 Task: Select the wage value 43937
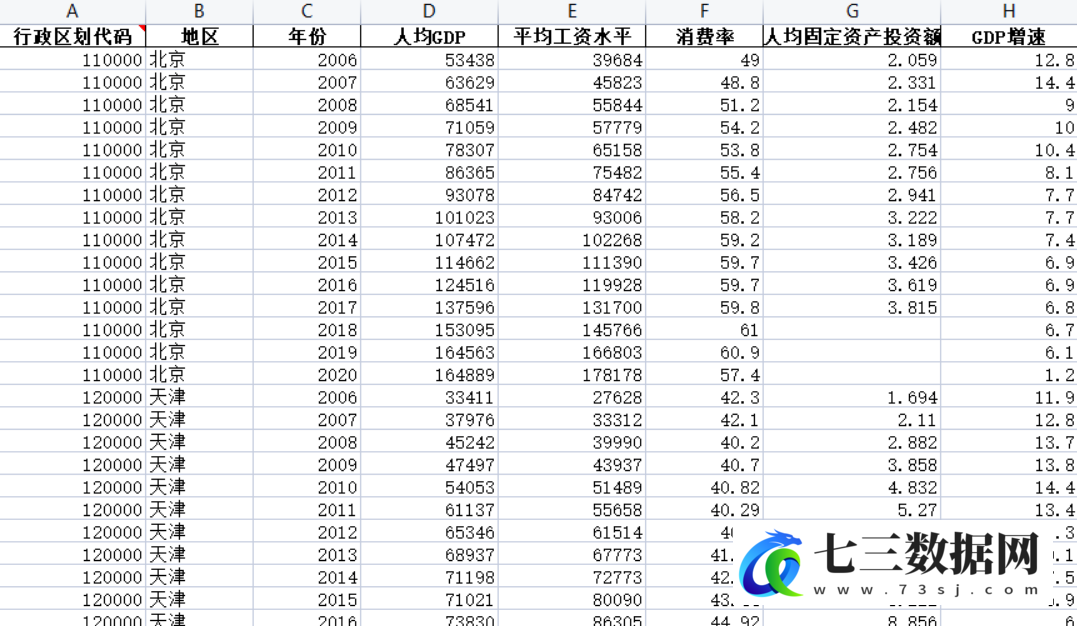(572, 465)
